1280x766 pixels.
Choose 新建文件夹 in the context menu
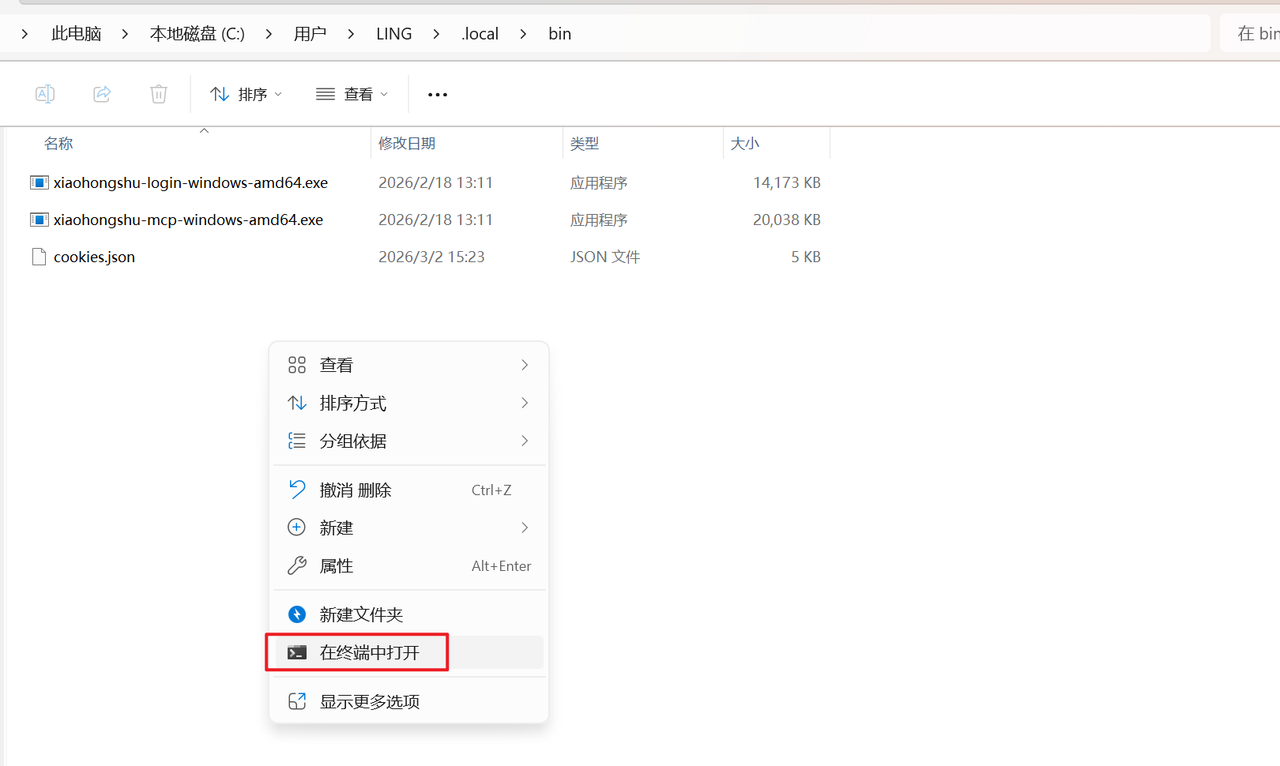pos(408,615)
